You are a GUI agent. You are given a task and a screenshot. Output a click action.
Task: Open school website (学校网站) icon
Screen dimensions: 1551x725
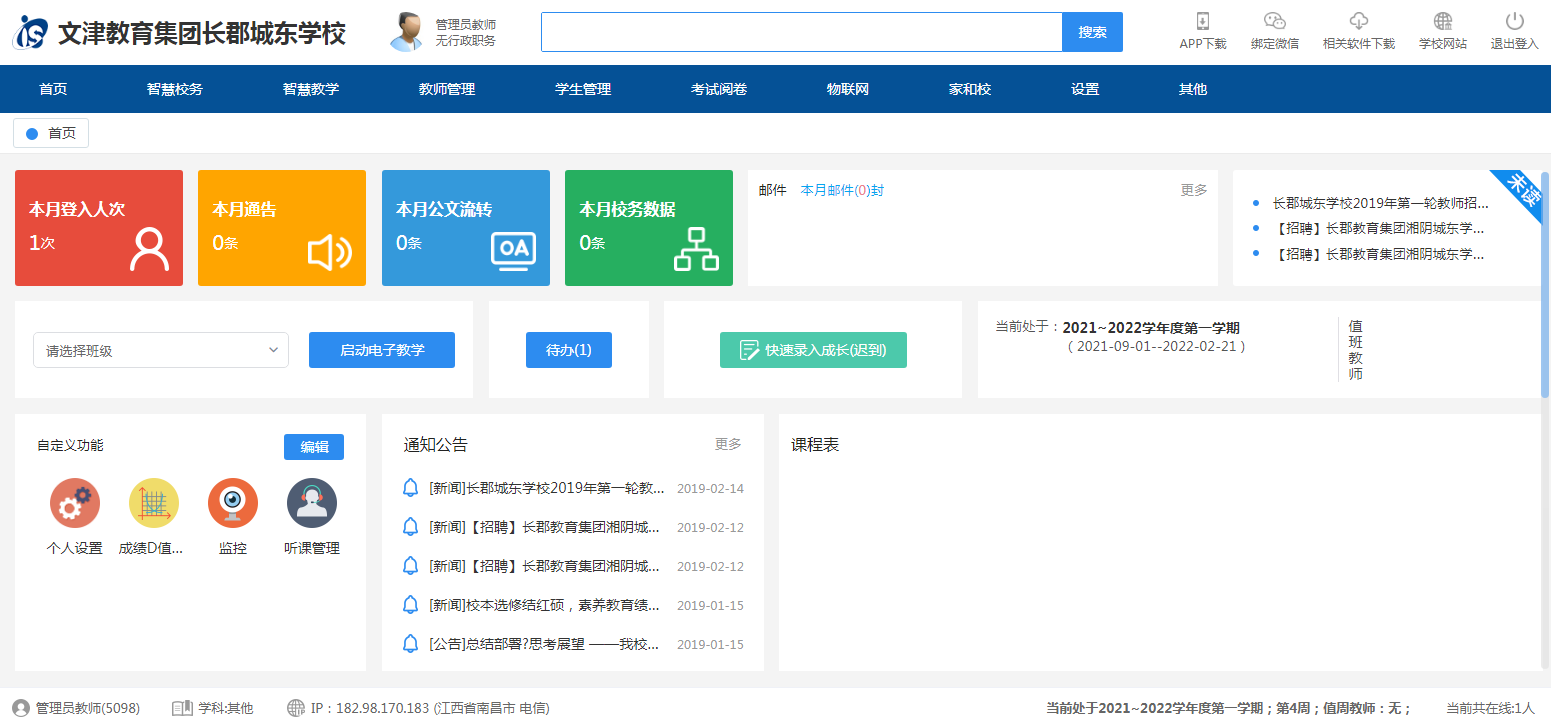point(1443,21)
